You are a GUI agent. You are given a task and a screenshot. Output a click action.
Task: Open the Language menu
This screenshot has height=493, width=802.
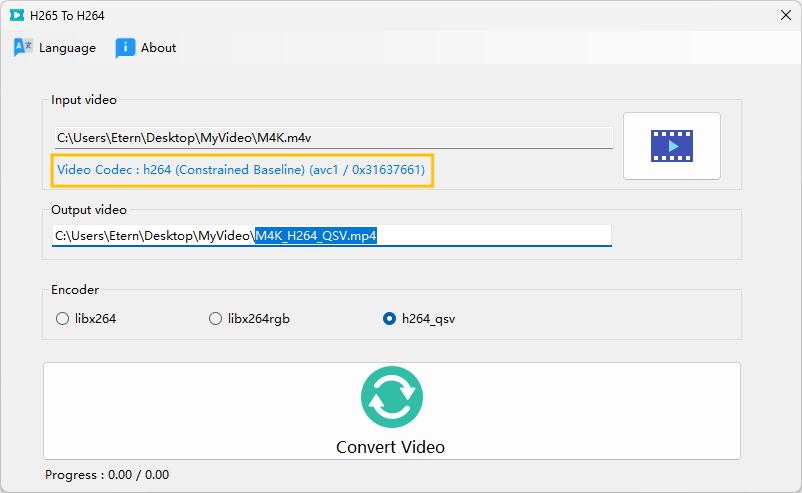click(55, 48)
